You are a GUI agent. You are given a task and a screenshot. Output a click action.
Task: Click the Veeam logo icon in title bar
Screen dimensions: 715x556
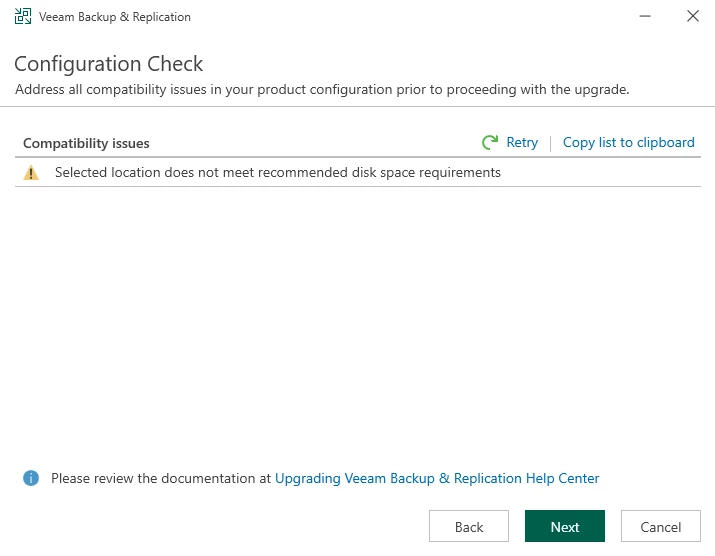(23, 16)
